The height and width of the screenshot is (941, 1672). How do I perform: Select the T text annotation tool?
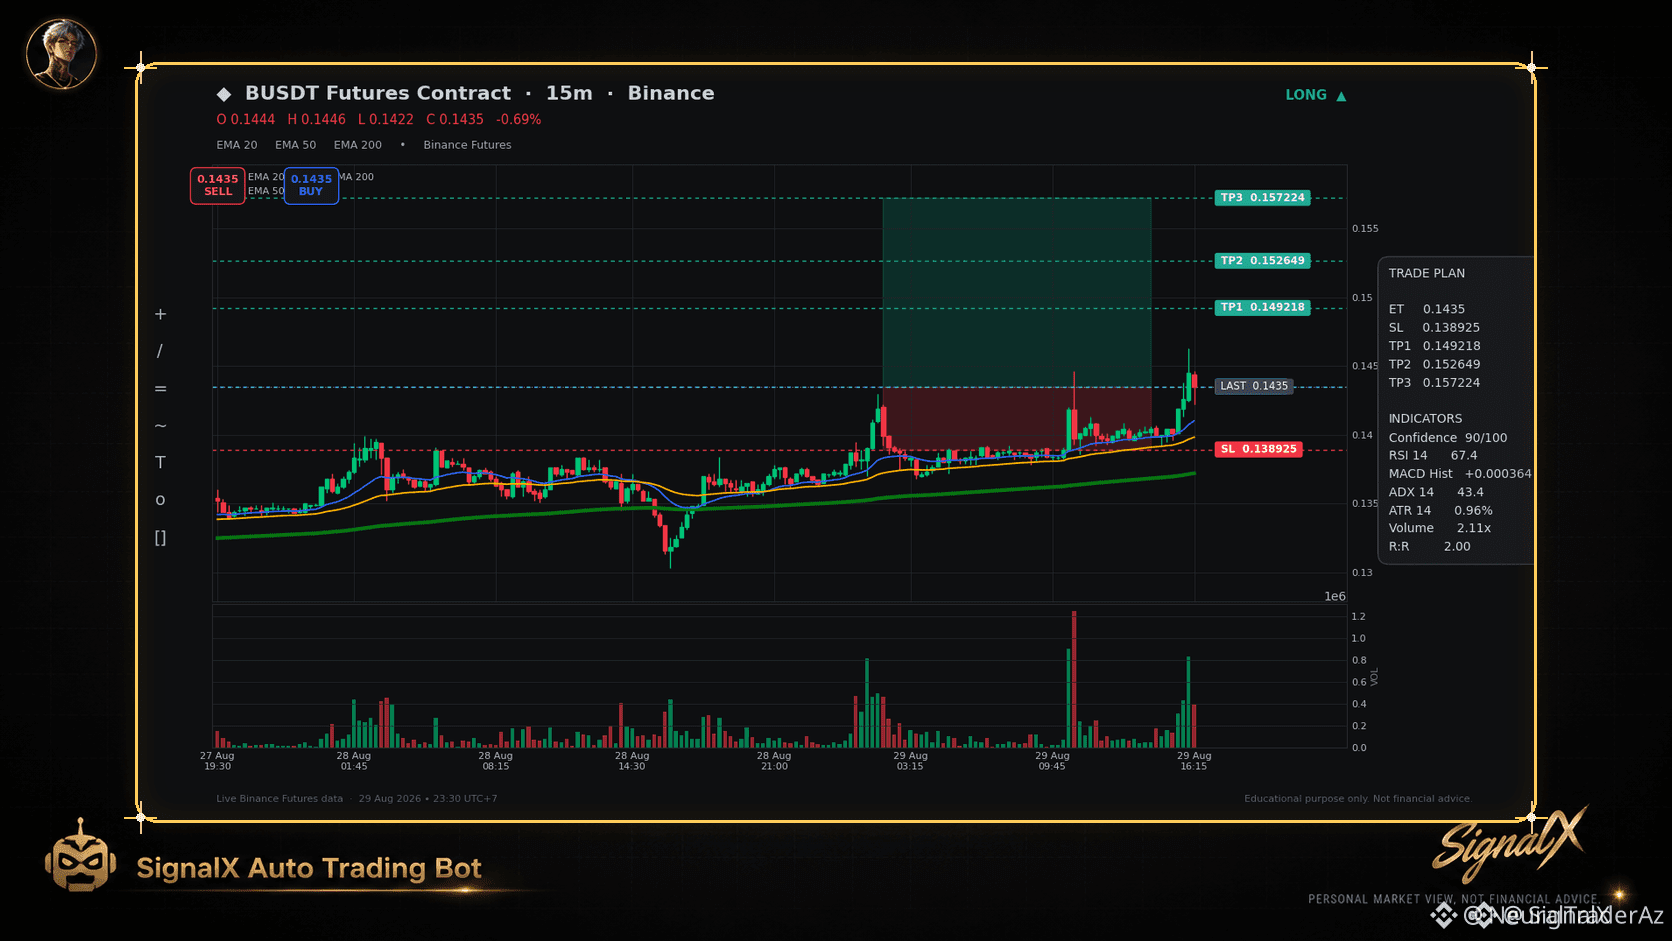(160, 462)
